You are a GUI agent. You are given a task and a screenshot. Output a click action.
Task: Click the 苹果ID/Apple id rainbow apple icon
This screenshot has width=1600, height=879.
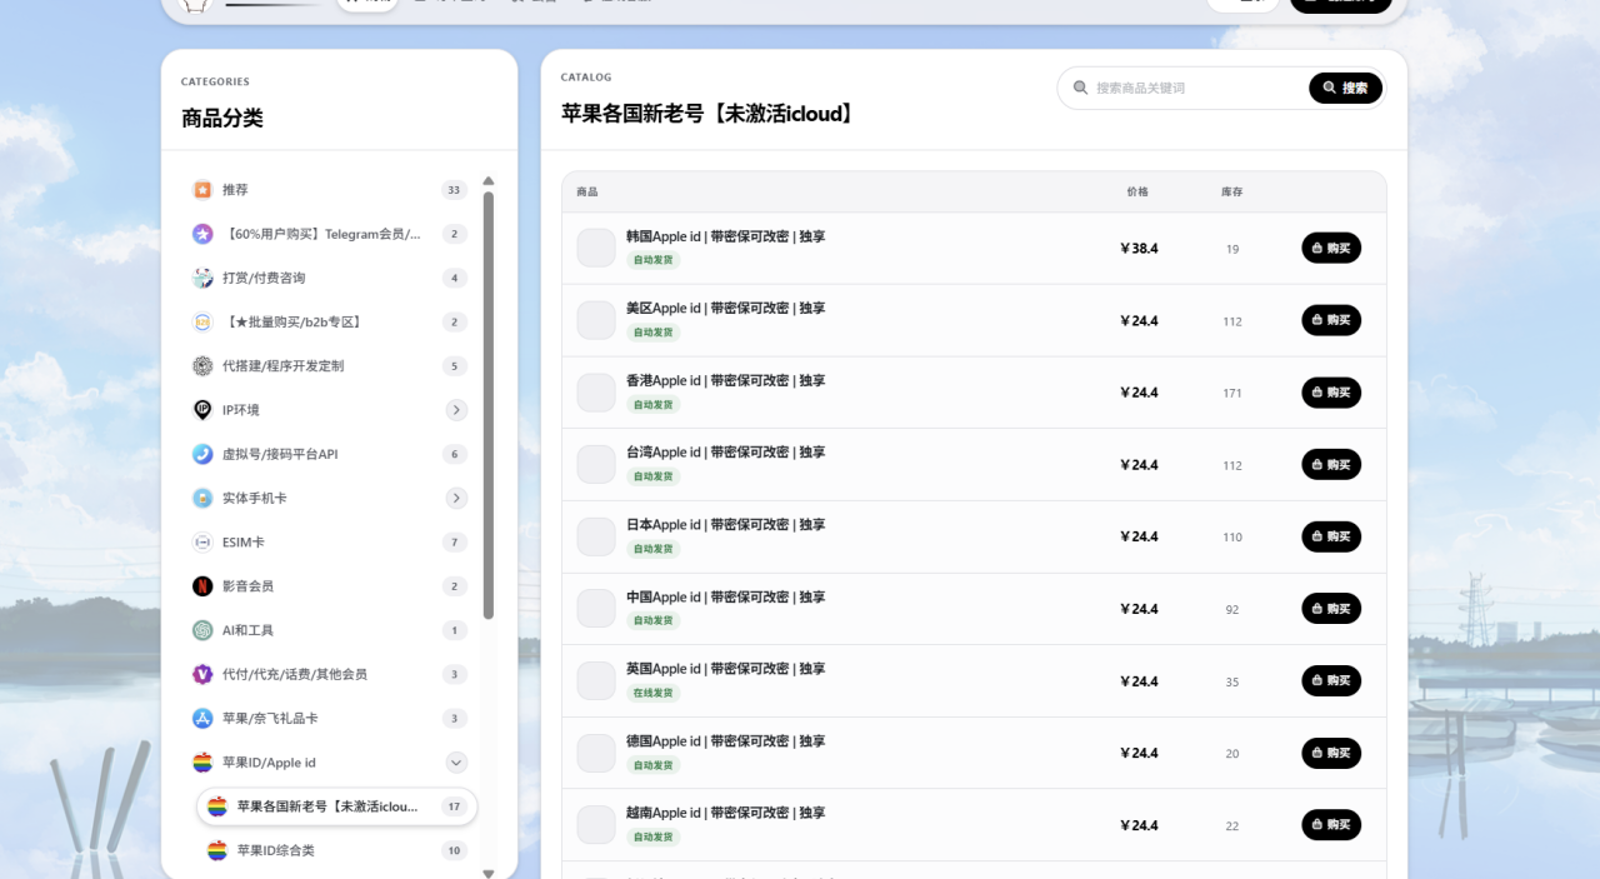click(202, 762)
